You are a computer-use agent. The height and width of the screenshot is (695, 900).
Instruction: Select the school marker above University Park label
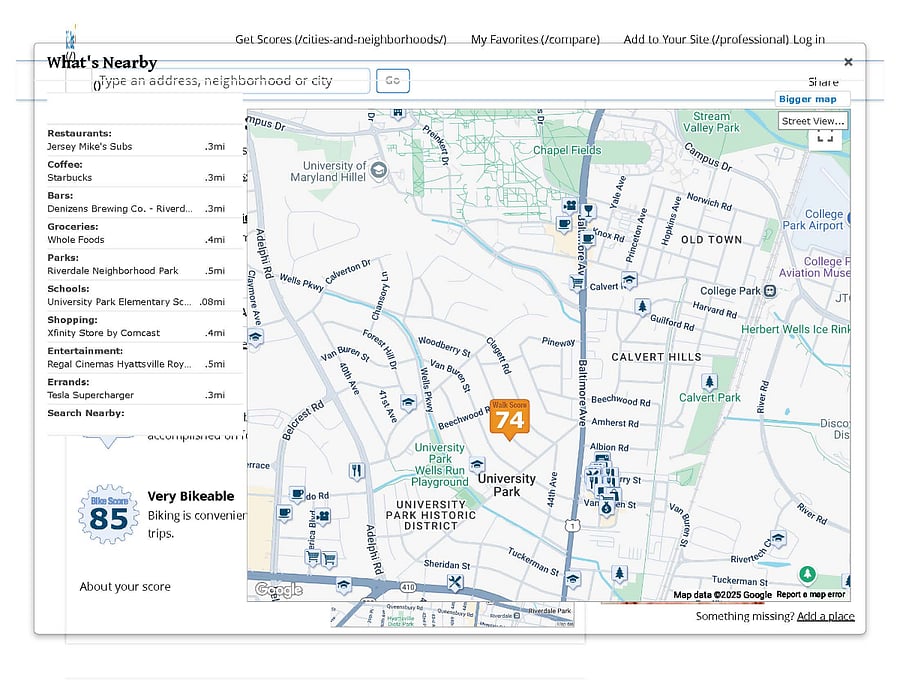477,464
